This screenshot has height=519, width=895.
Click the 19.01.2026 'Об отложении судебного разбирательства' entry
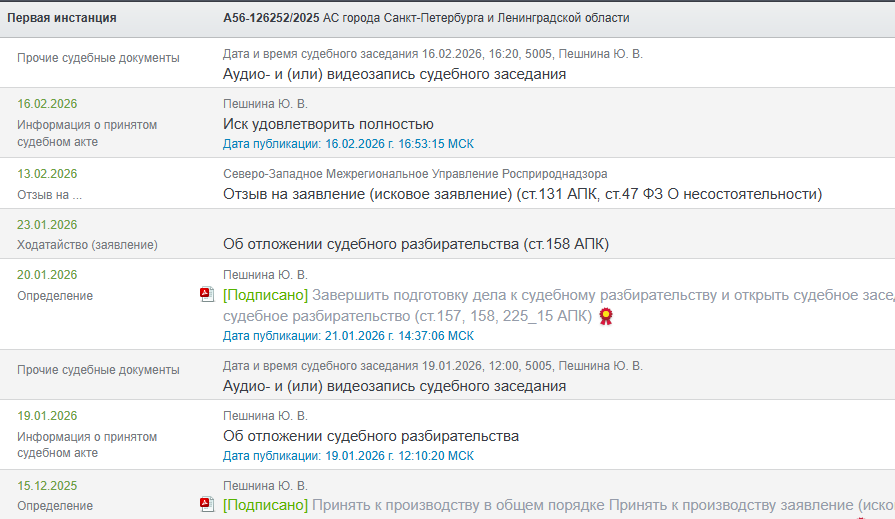[370, 436]
